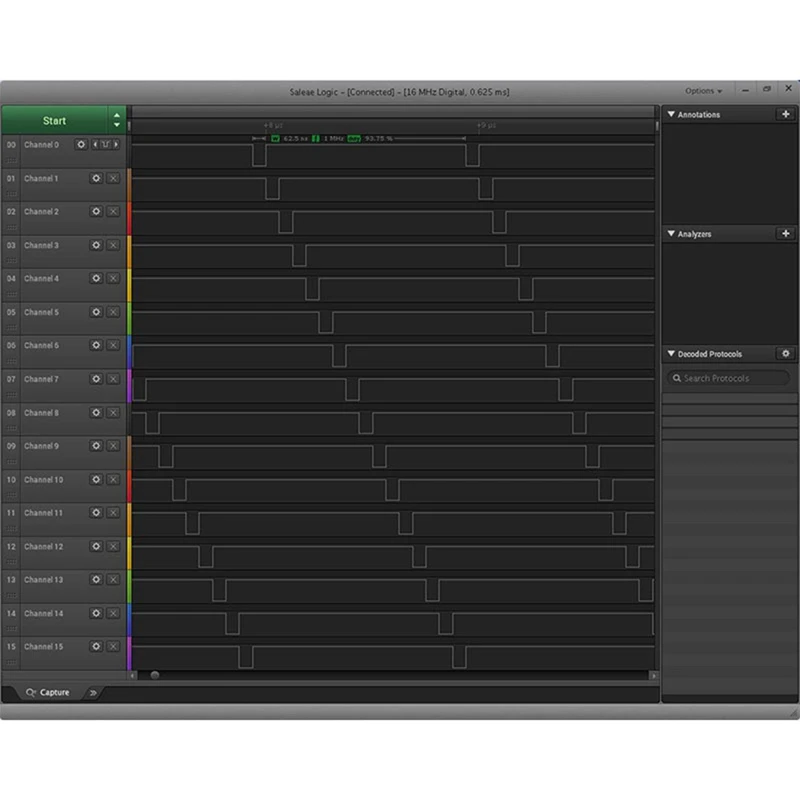Remove Channel 9 with its X button
The height and width of the screenshot is (800, 800).
tap(113, 446)
